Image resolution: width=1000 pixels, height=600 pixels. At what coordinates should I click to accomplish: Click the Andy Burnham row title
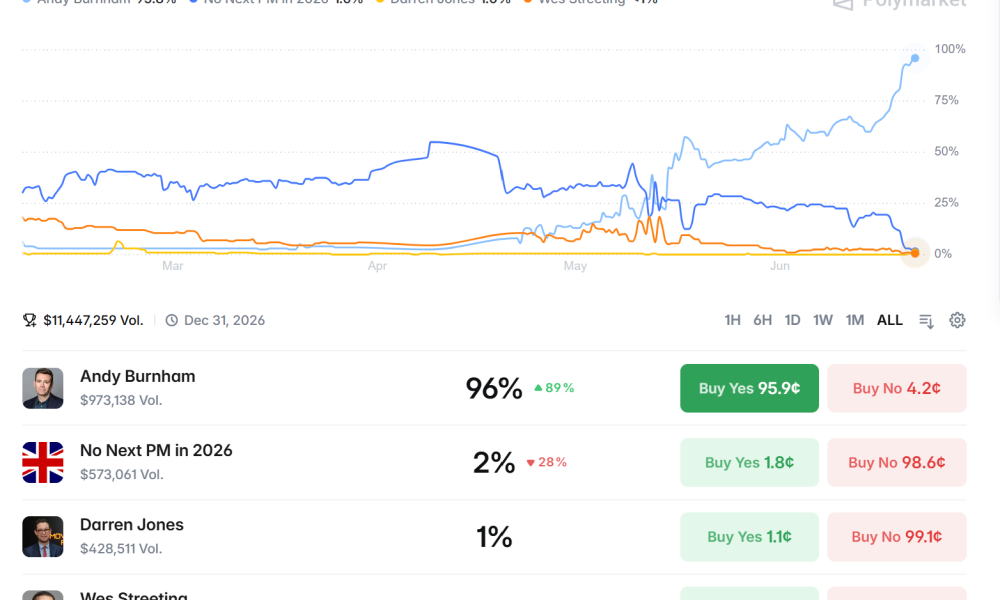pos(138,376)
